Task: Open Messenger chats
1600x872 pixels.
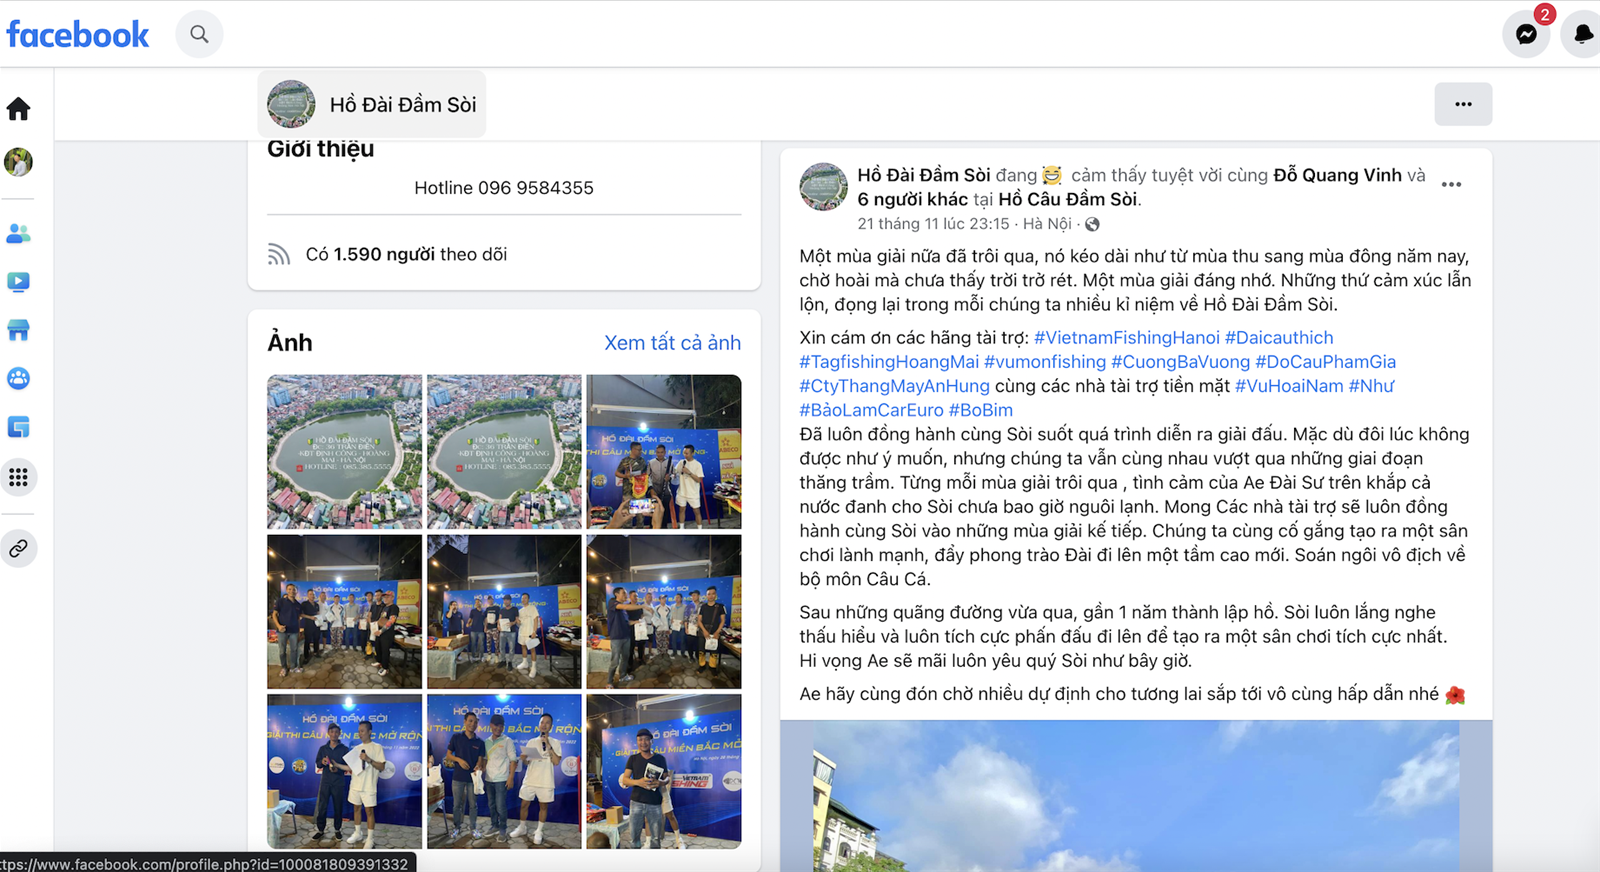Action: (1525, 34)
